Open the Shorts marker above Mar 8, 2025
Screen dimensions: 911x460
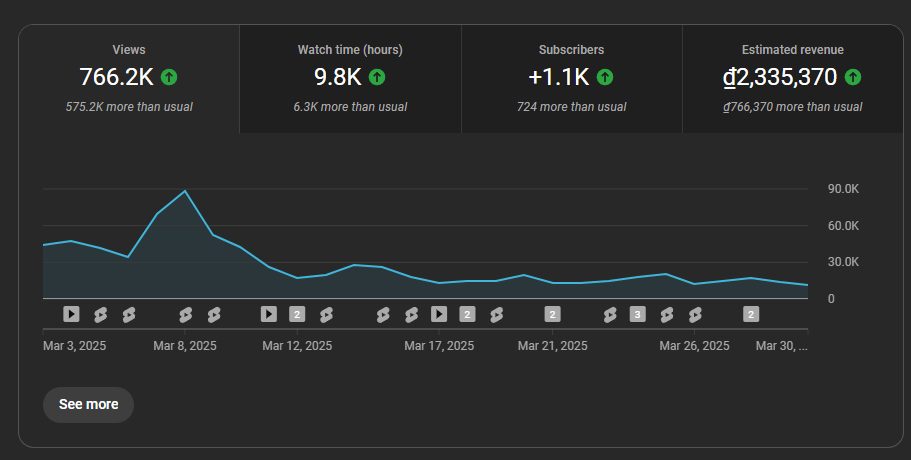[x=185, y=315]
